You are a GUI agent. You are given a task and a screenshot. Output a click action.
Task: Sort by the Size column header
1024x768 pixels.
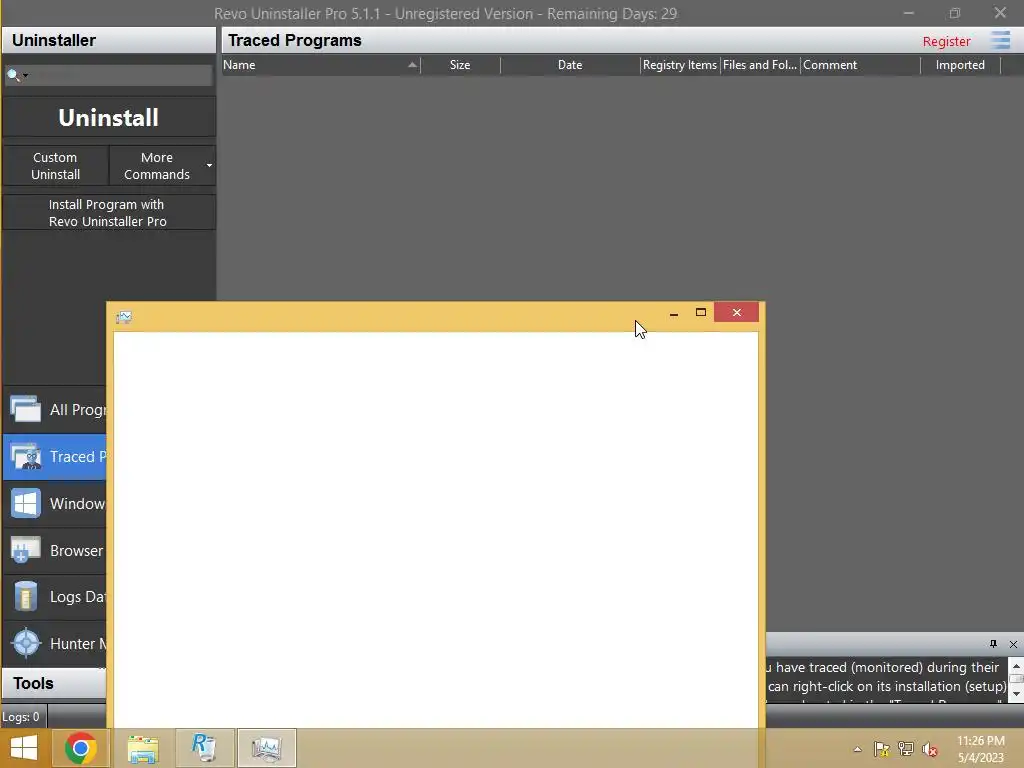(460, 65)
